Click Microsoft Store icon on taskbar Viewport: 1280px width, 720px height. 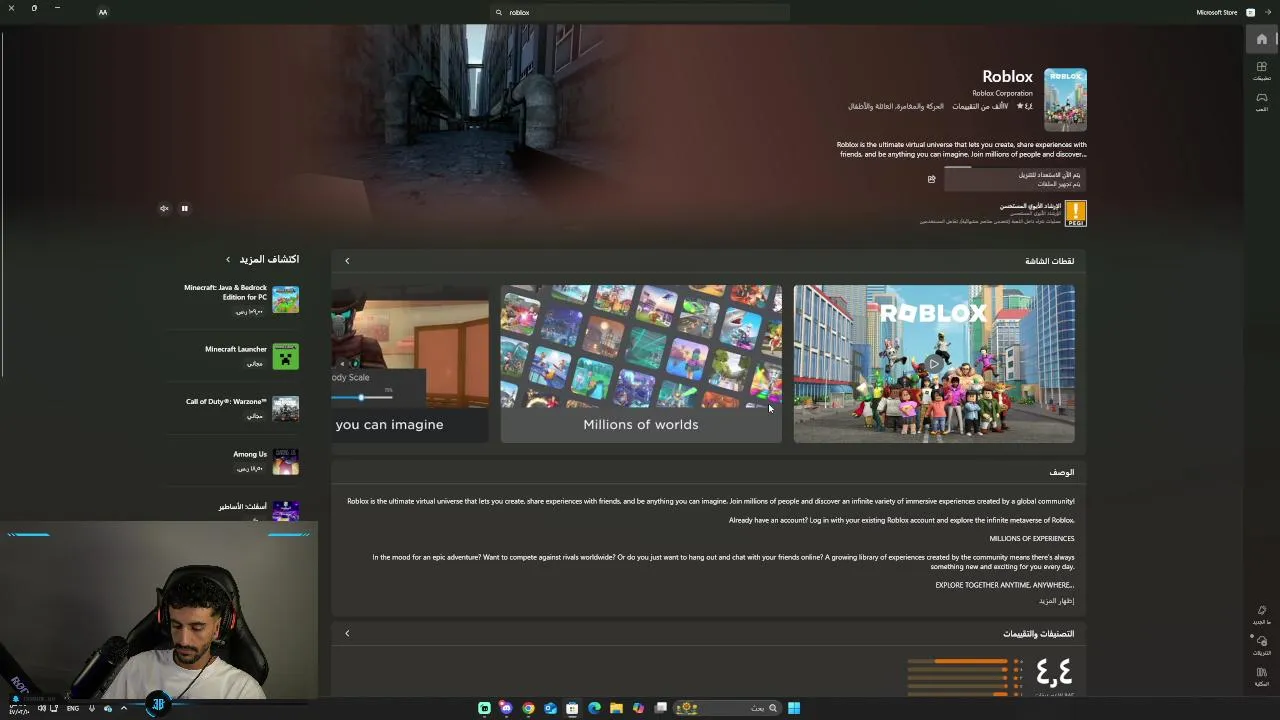(572, 708)
